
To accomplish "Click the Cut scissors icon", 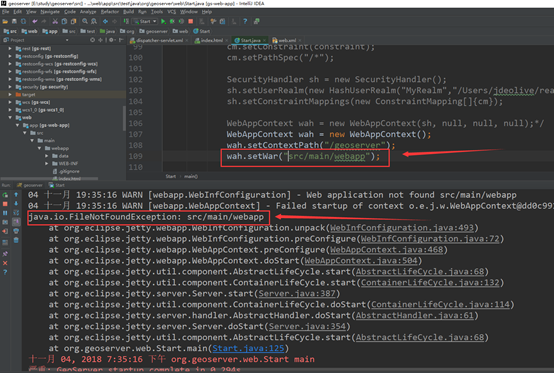I will pos(55,22).
